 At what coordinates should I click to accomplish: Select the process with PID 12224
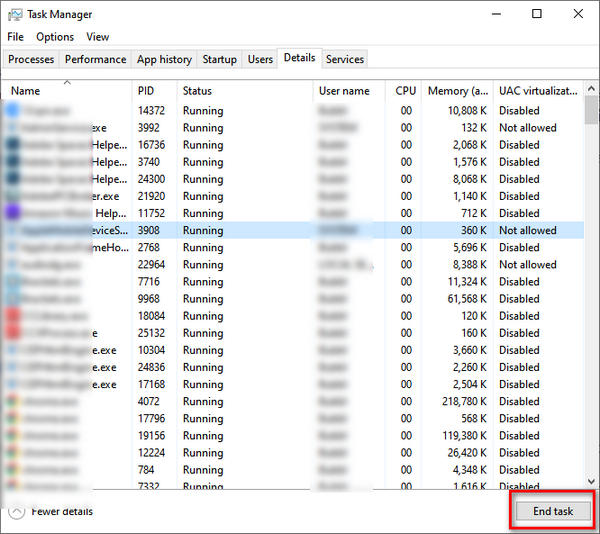[x=293, y=453]
